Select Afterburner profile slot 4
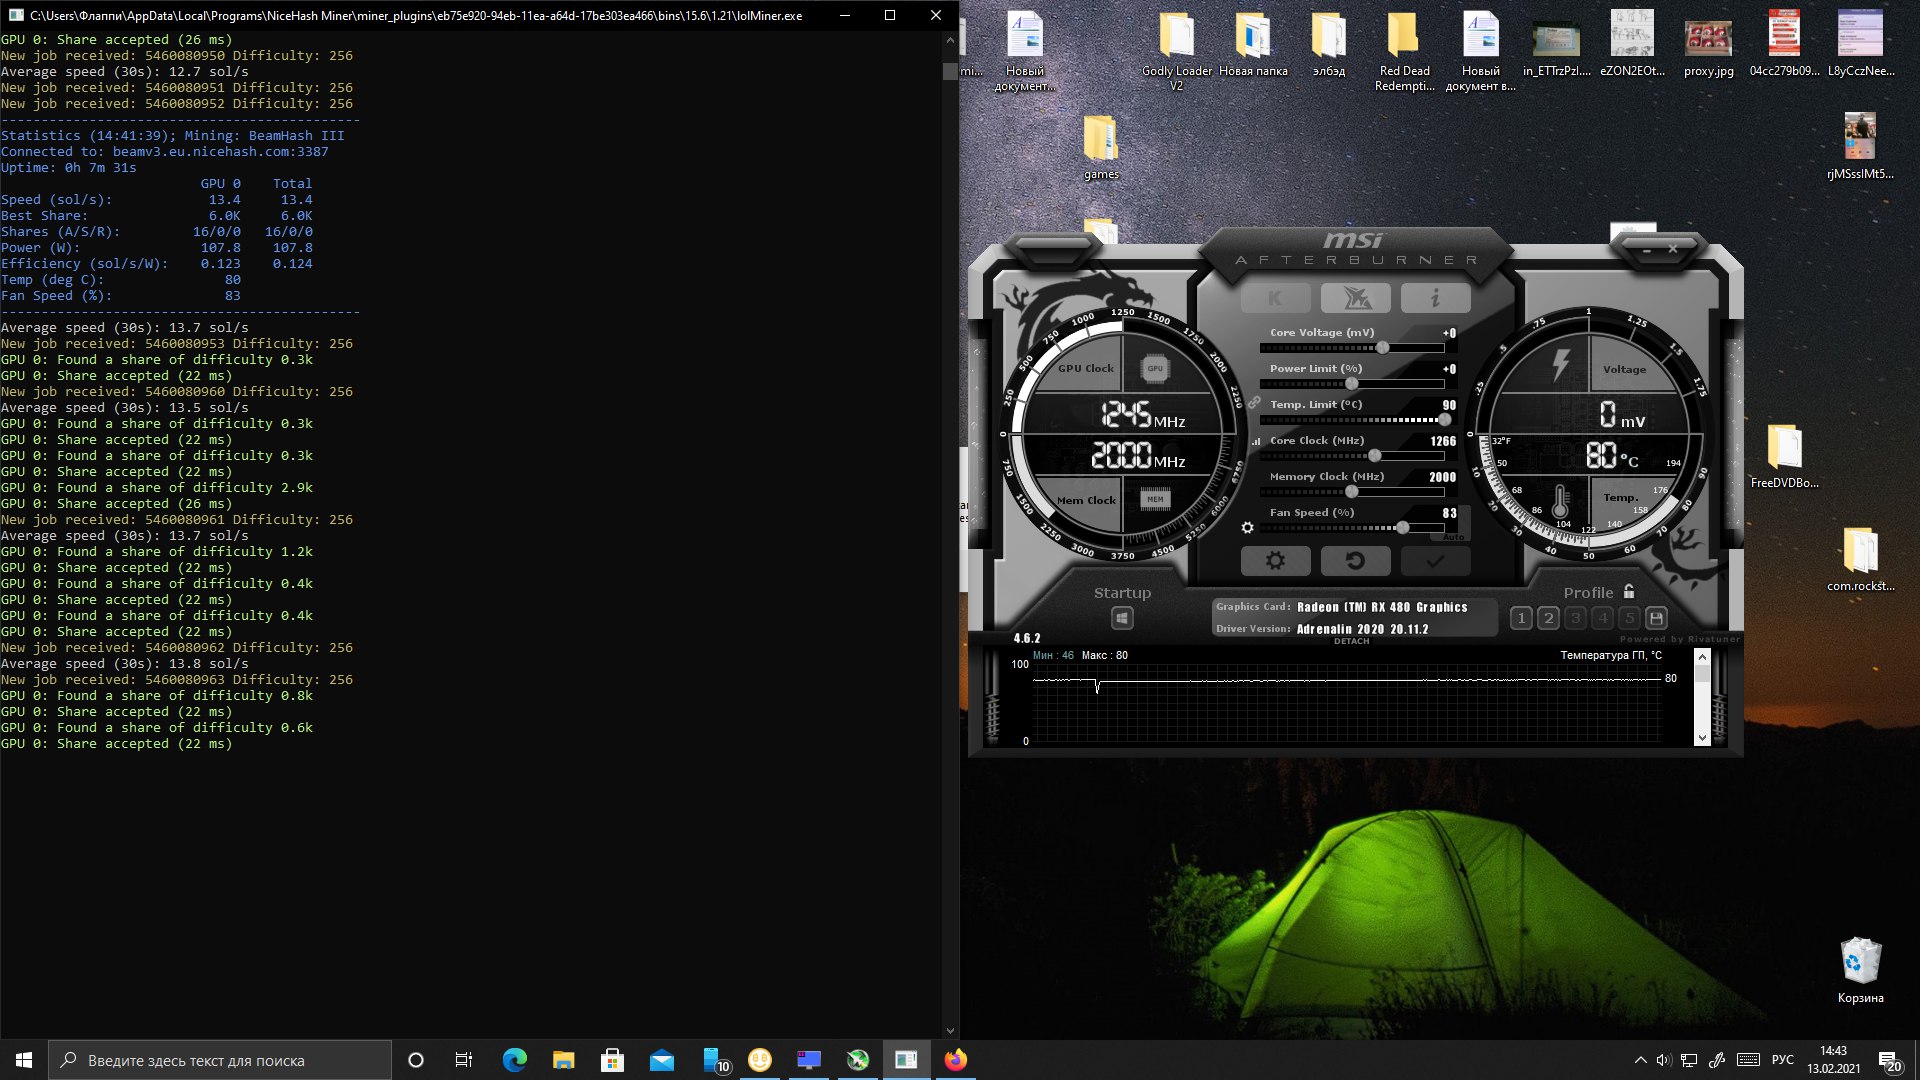1920x1080 pixels. [1602, 618]
